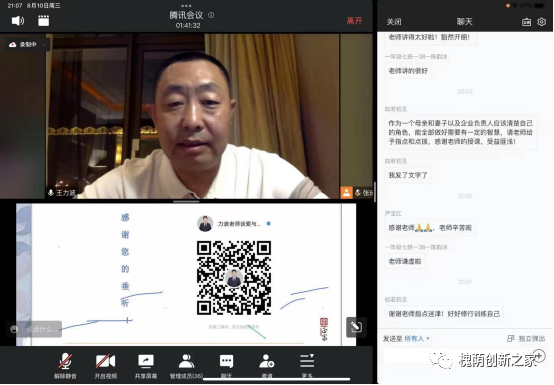
Task: Close the chat panel via 关闭
Action: pos(394,22)
